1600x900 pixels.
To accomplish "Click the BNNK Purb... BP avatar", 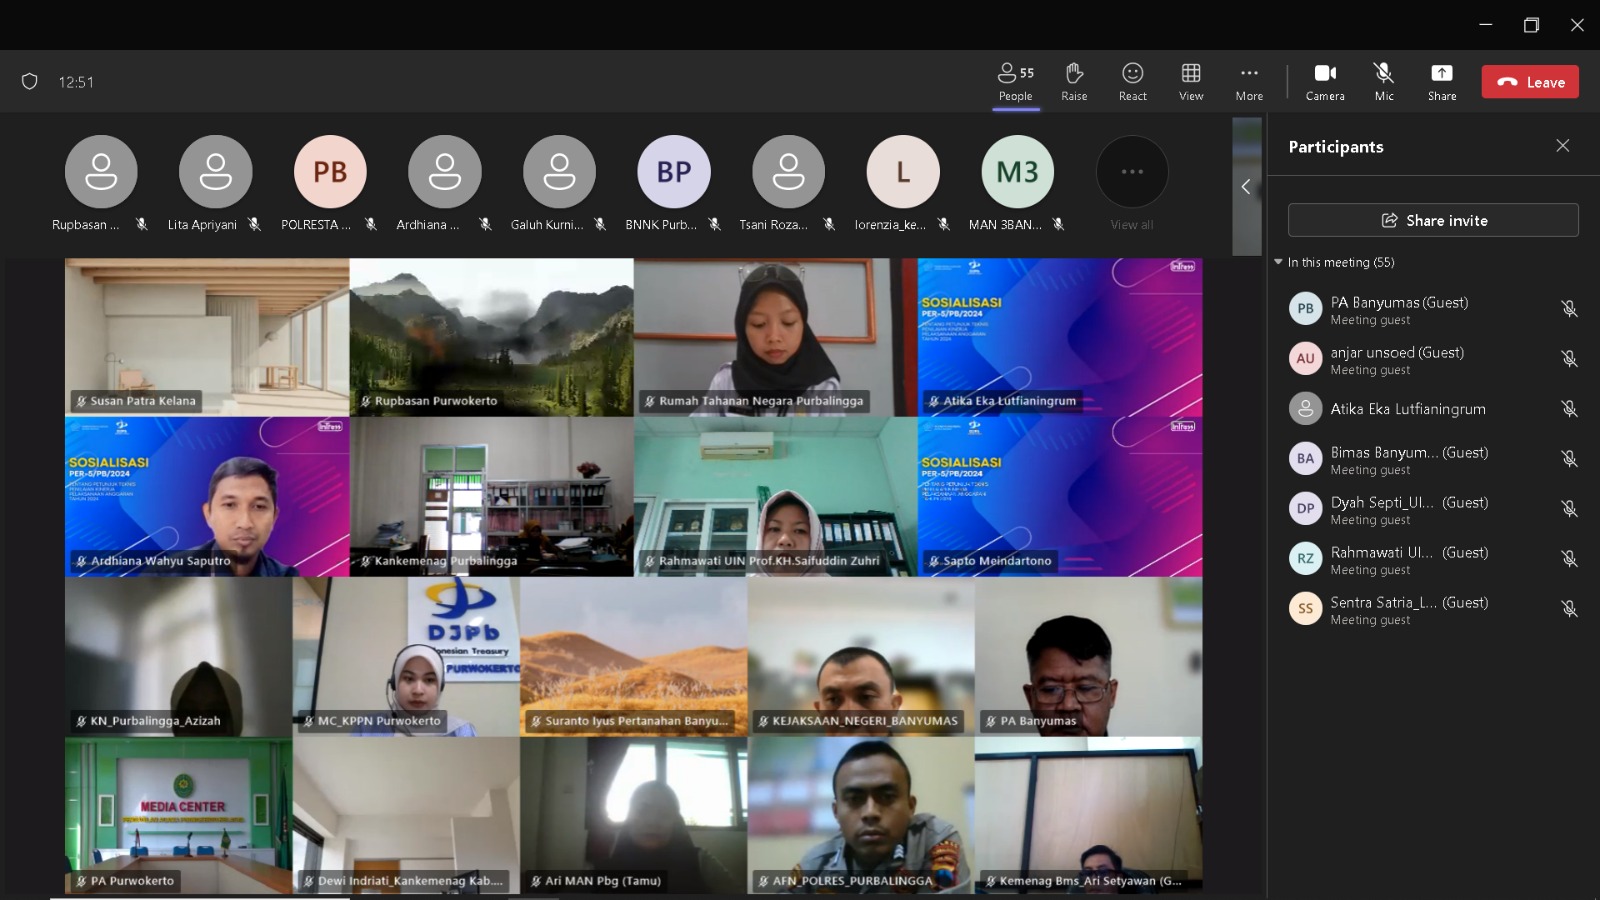I will click(673, 172).
